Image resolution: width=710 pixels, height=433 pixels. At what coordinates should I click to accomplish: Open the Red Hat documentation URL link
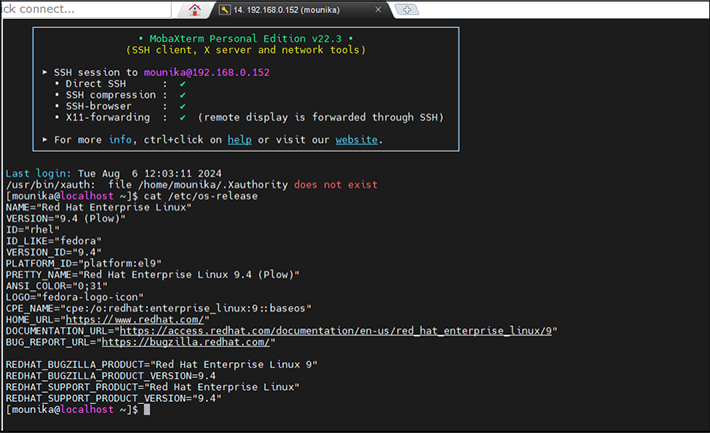pos(337,330)
